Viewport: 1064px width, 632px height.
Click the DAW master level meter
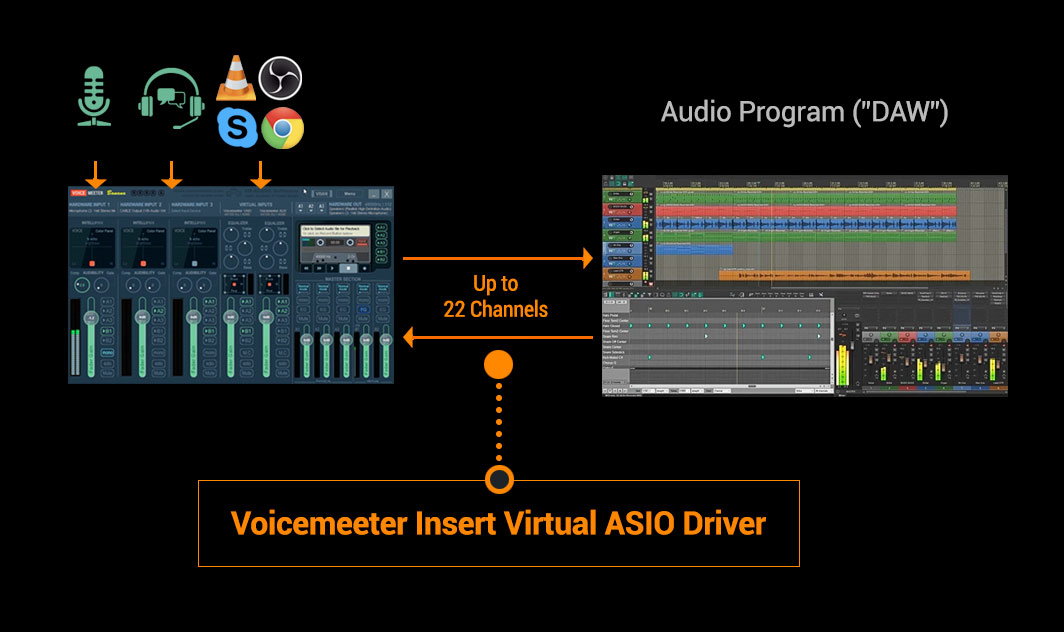843,365
